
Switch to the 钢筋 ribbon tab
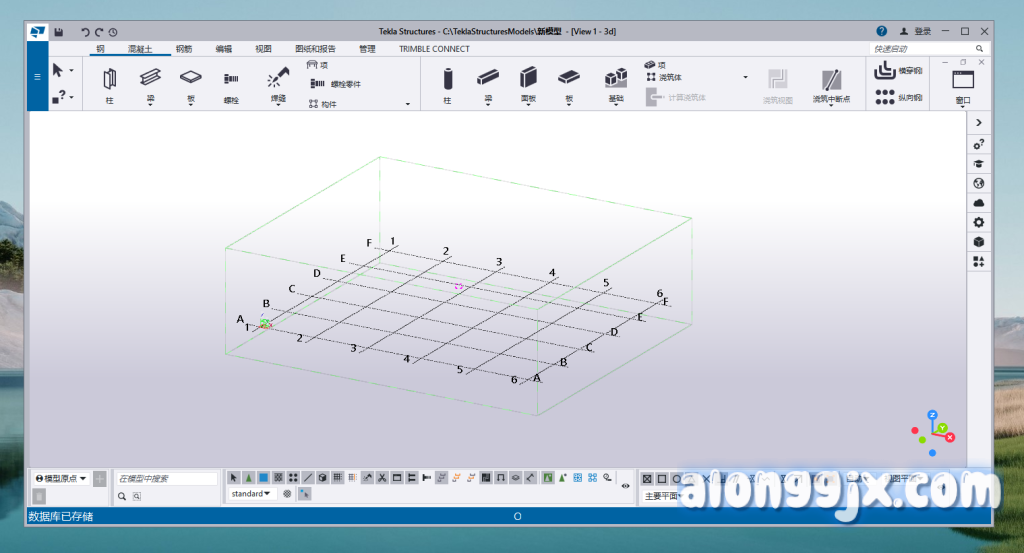pyautogui.click(x=184, y=48)
